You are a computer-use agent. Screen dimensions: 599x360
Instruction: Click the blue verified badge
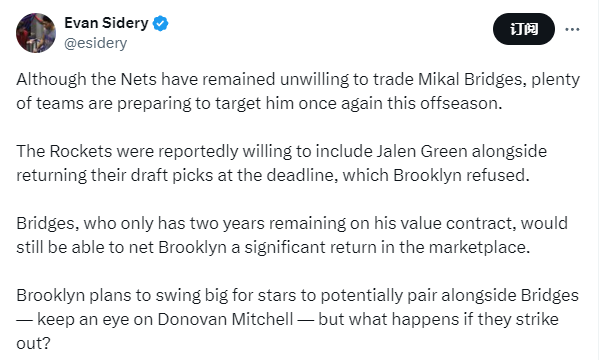pos(160,23)
